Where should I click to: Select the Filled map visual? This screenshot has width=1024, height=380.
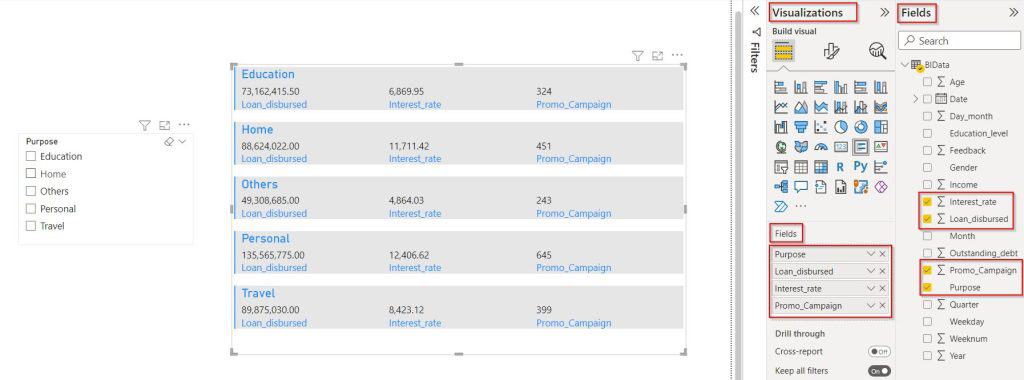click(801, 147)
